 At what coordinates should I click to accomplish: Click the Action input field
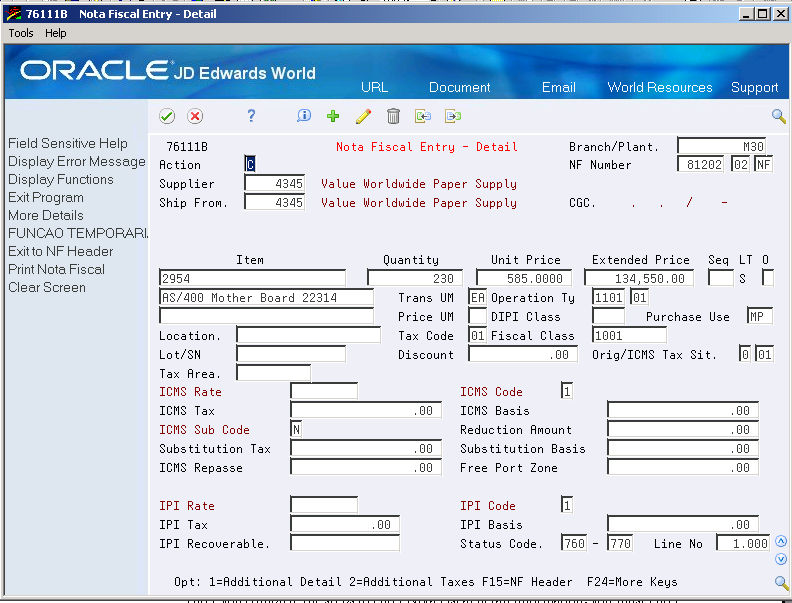click(250, 164)
